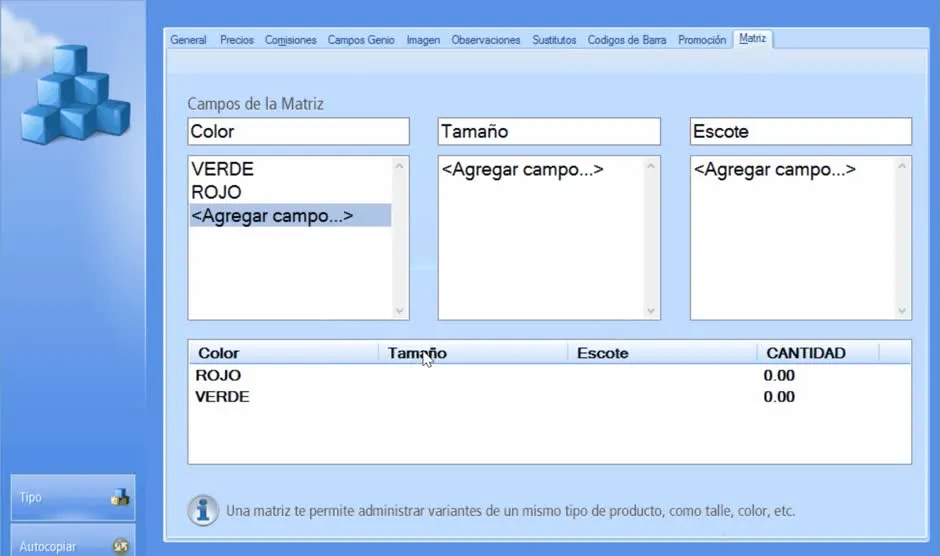This screenshot has height=556, width=940.
Task: Open the Comisiones tab
Action: click(291, 40)
